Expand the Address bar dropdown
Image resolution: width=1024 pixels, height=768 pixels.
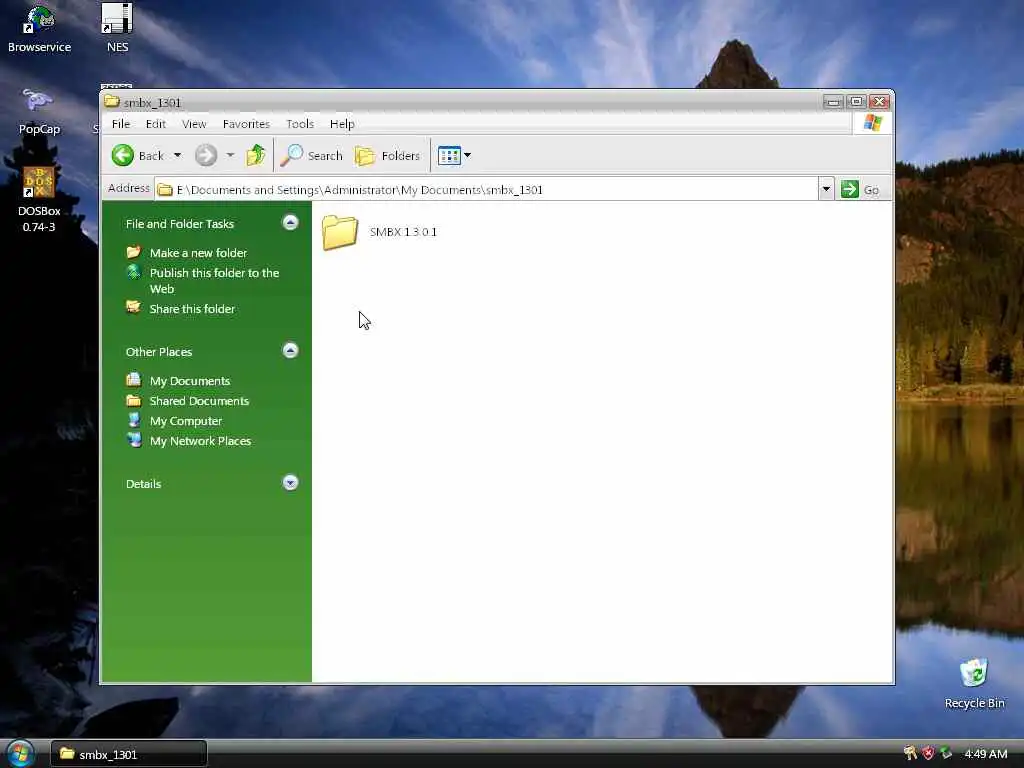[826, 189]
